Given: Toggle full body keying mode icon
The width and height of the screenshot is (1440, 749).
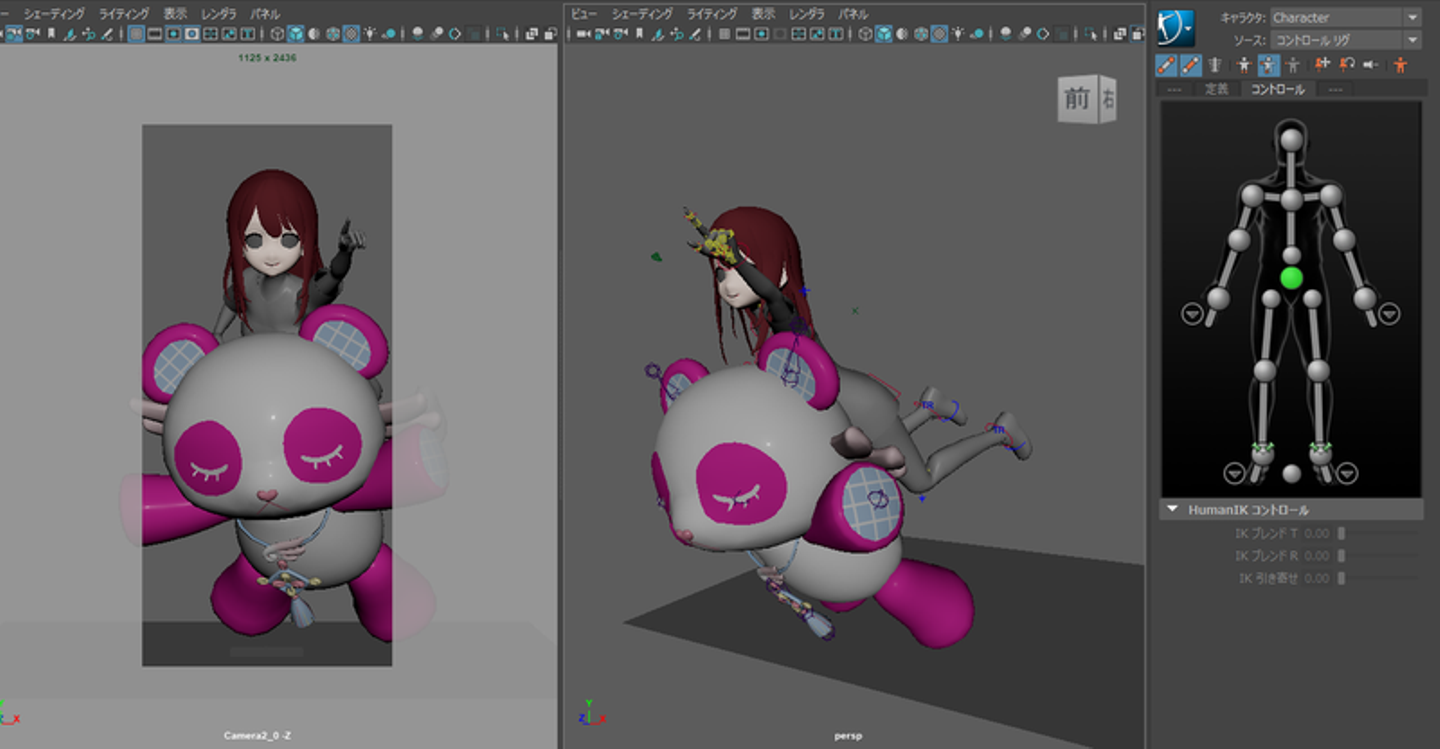Looking at the screenshot, I should click(x=1243, y=65).
